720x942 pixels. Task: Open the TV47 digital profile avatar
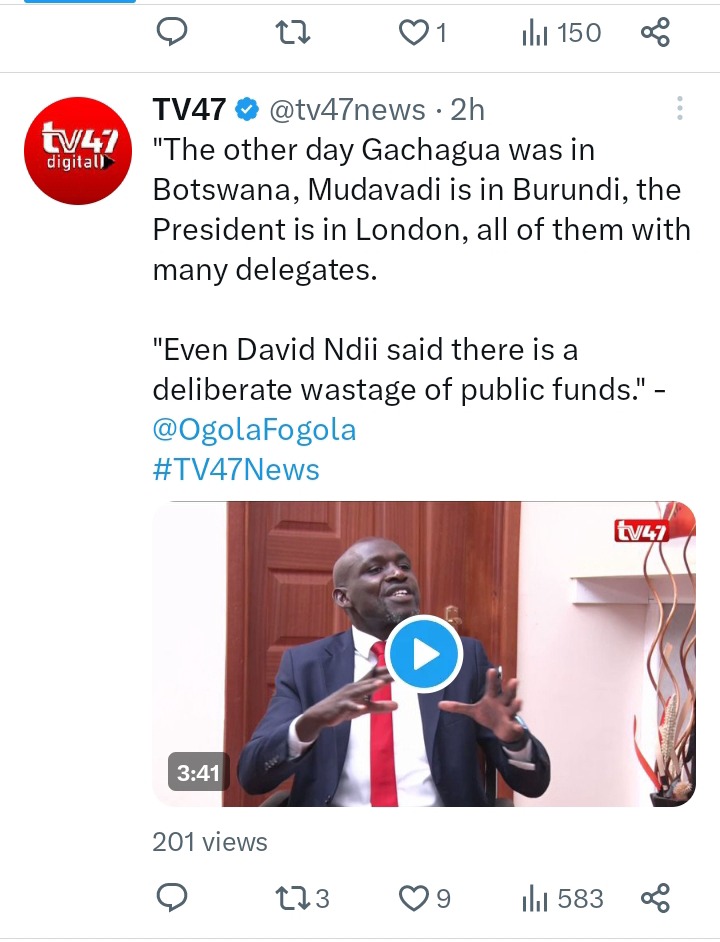78,150
